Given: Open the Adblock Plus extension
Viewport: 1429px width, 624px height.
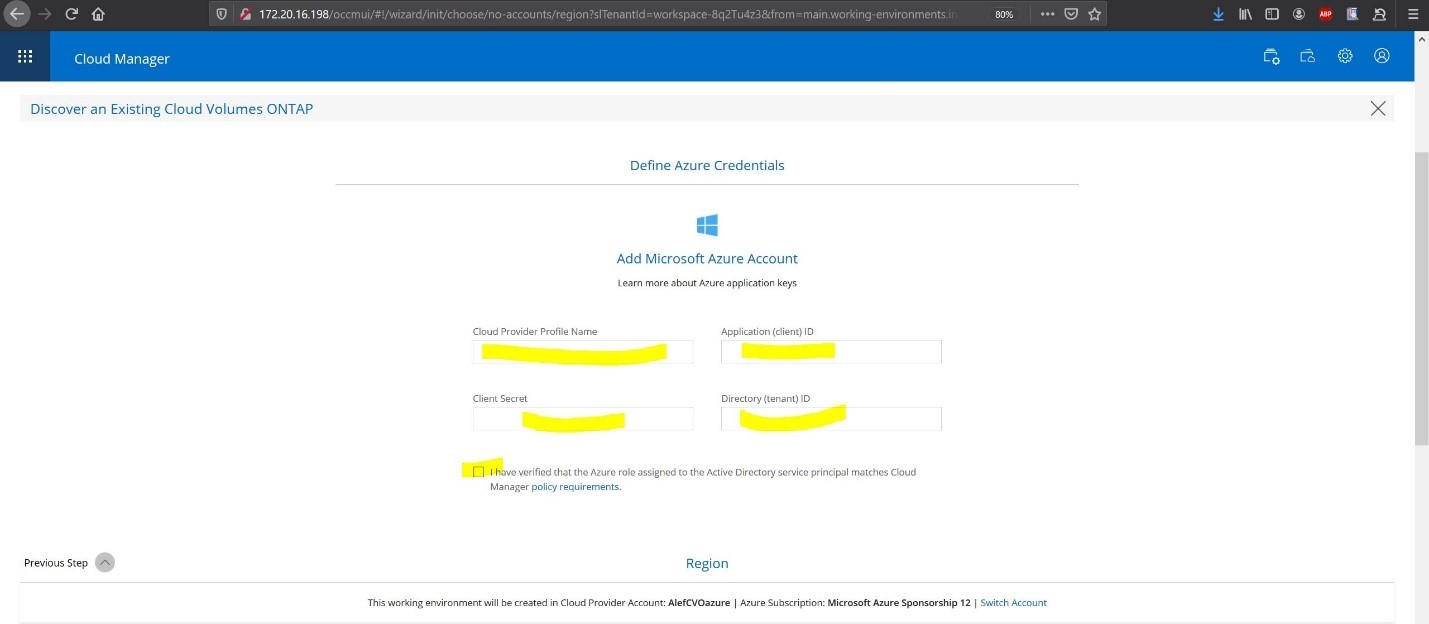Looking at the screenshot, I should (x=1326, y=15).
